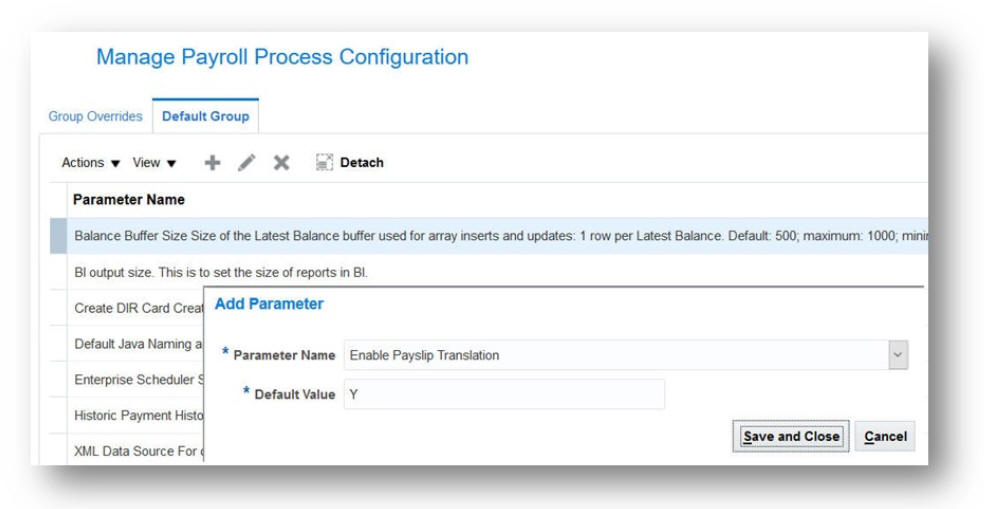The image size is (984, 509).
Task: Select the Default Group tab
Action: [x=205, y=116]
